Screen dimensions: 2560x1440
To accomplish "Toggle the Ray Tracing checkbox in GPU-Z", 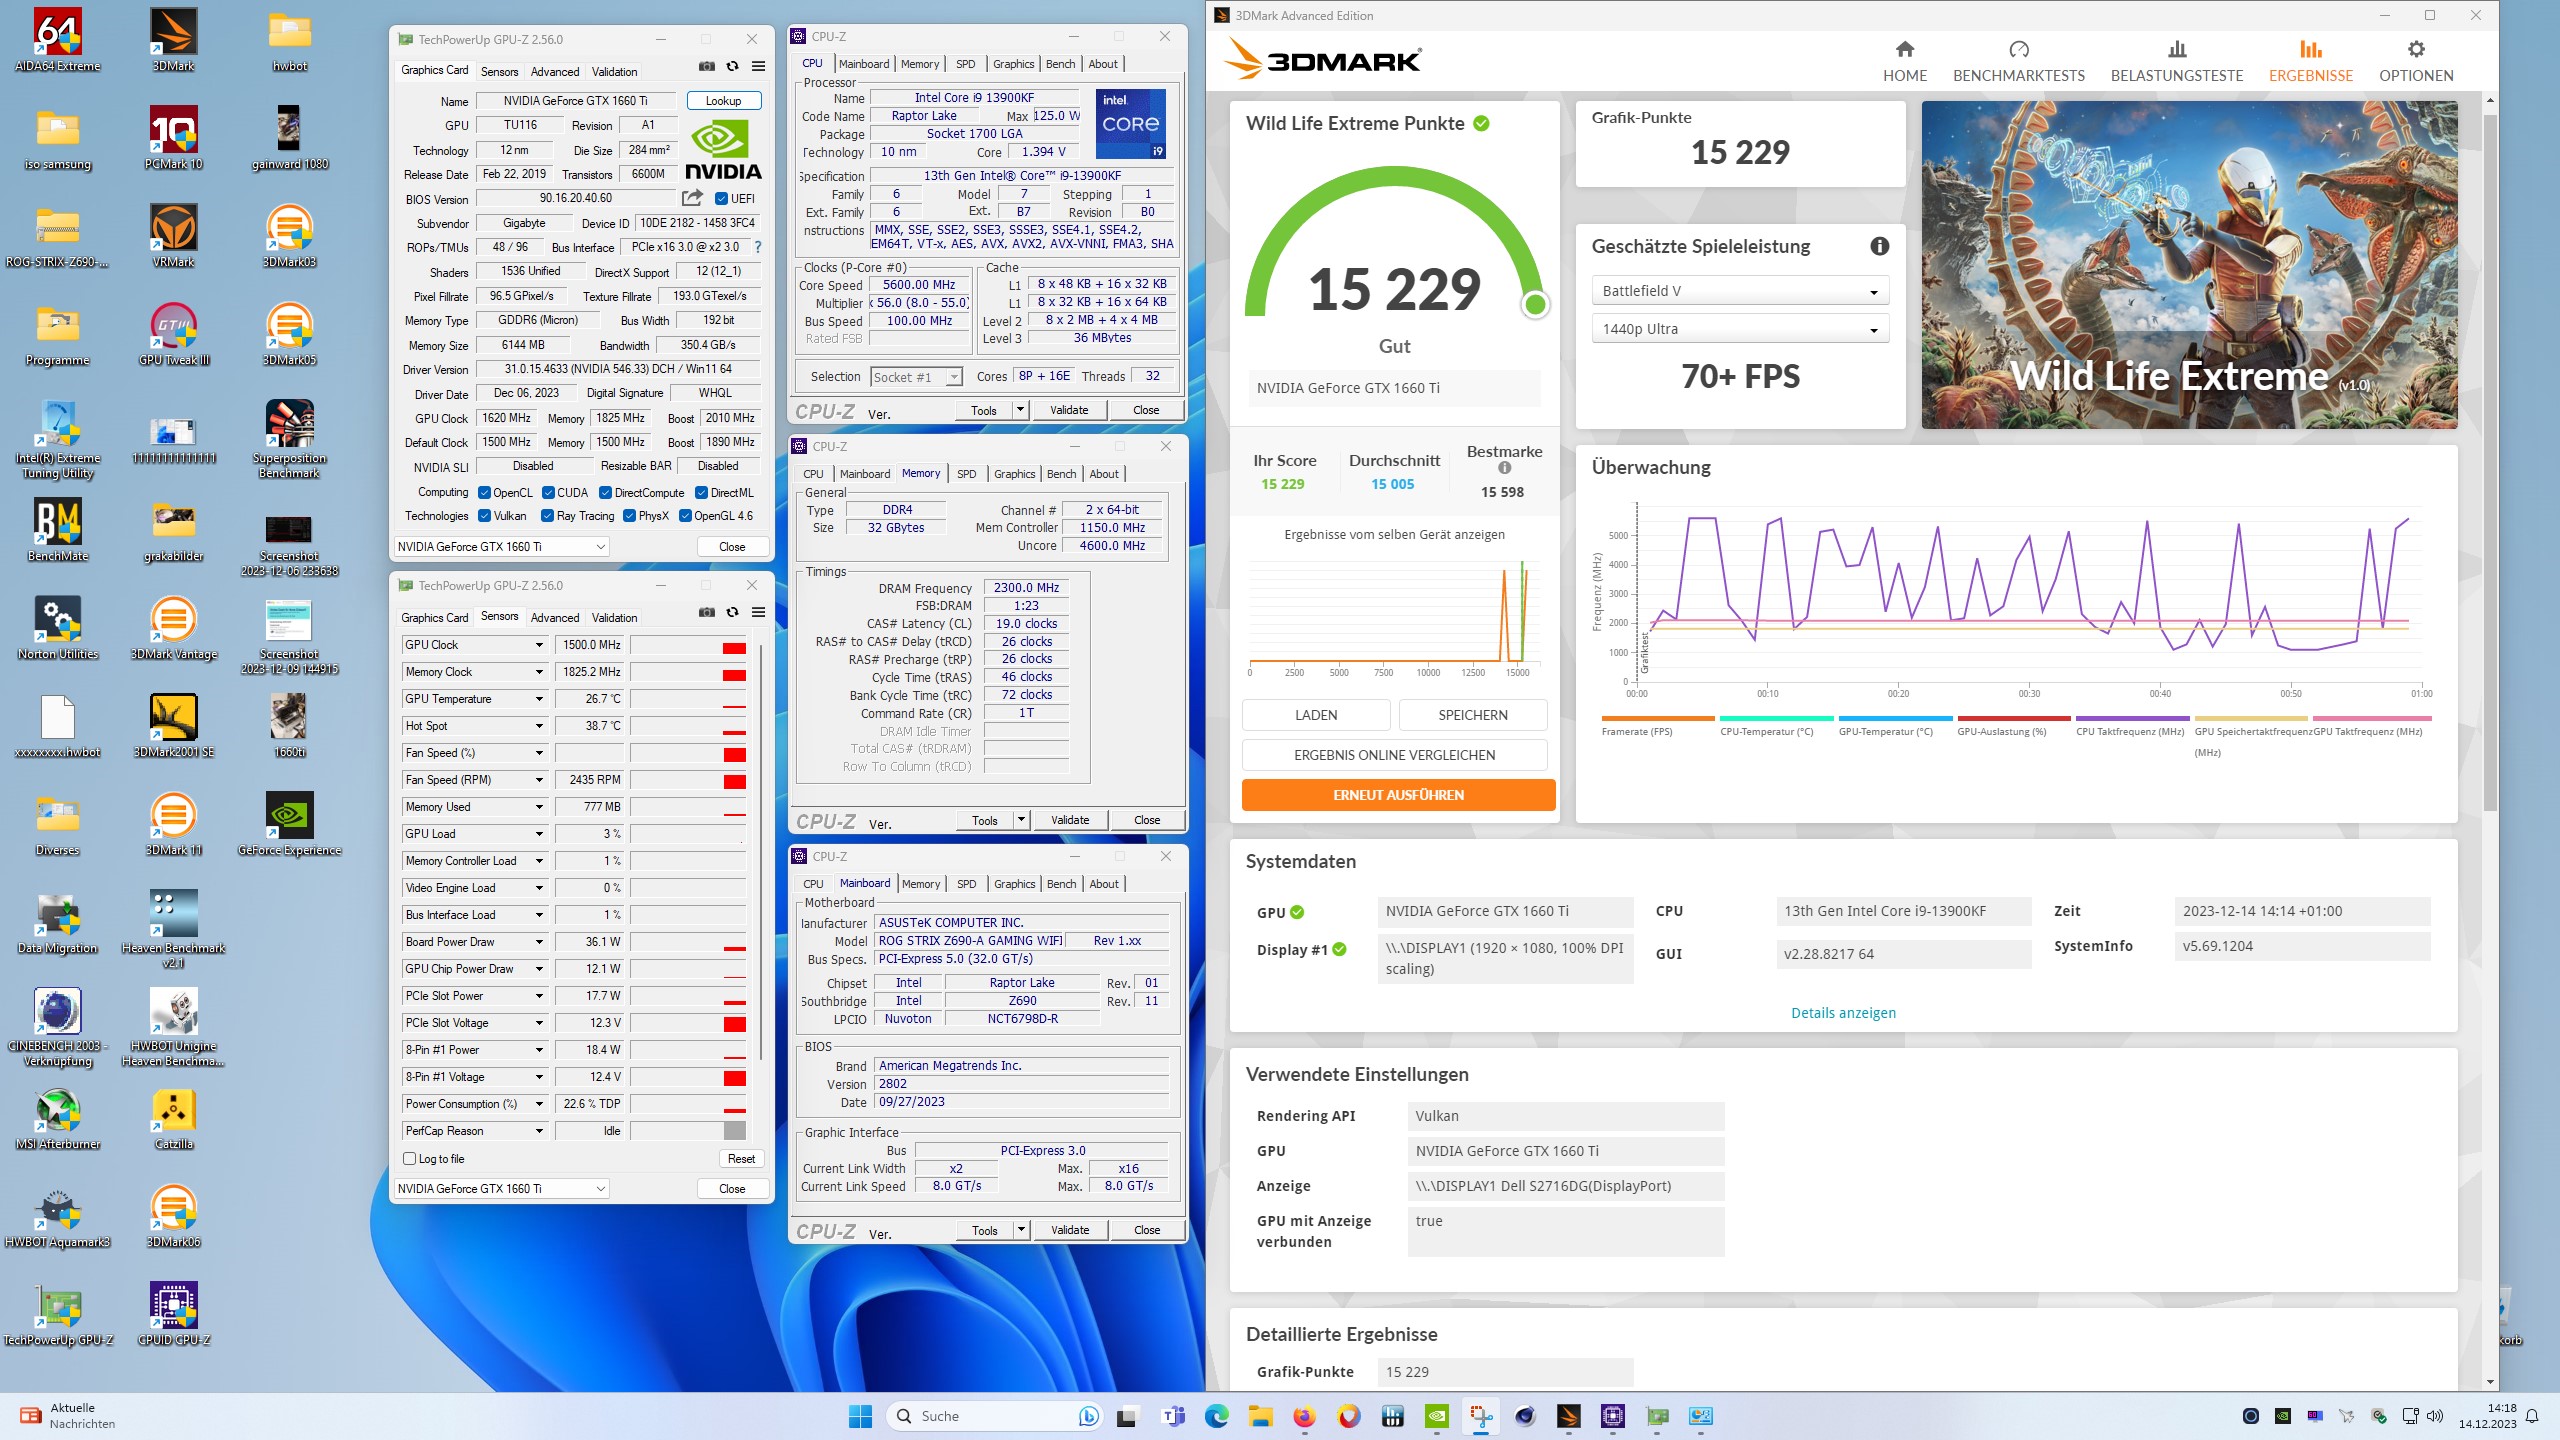I will click(547, 516).
